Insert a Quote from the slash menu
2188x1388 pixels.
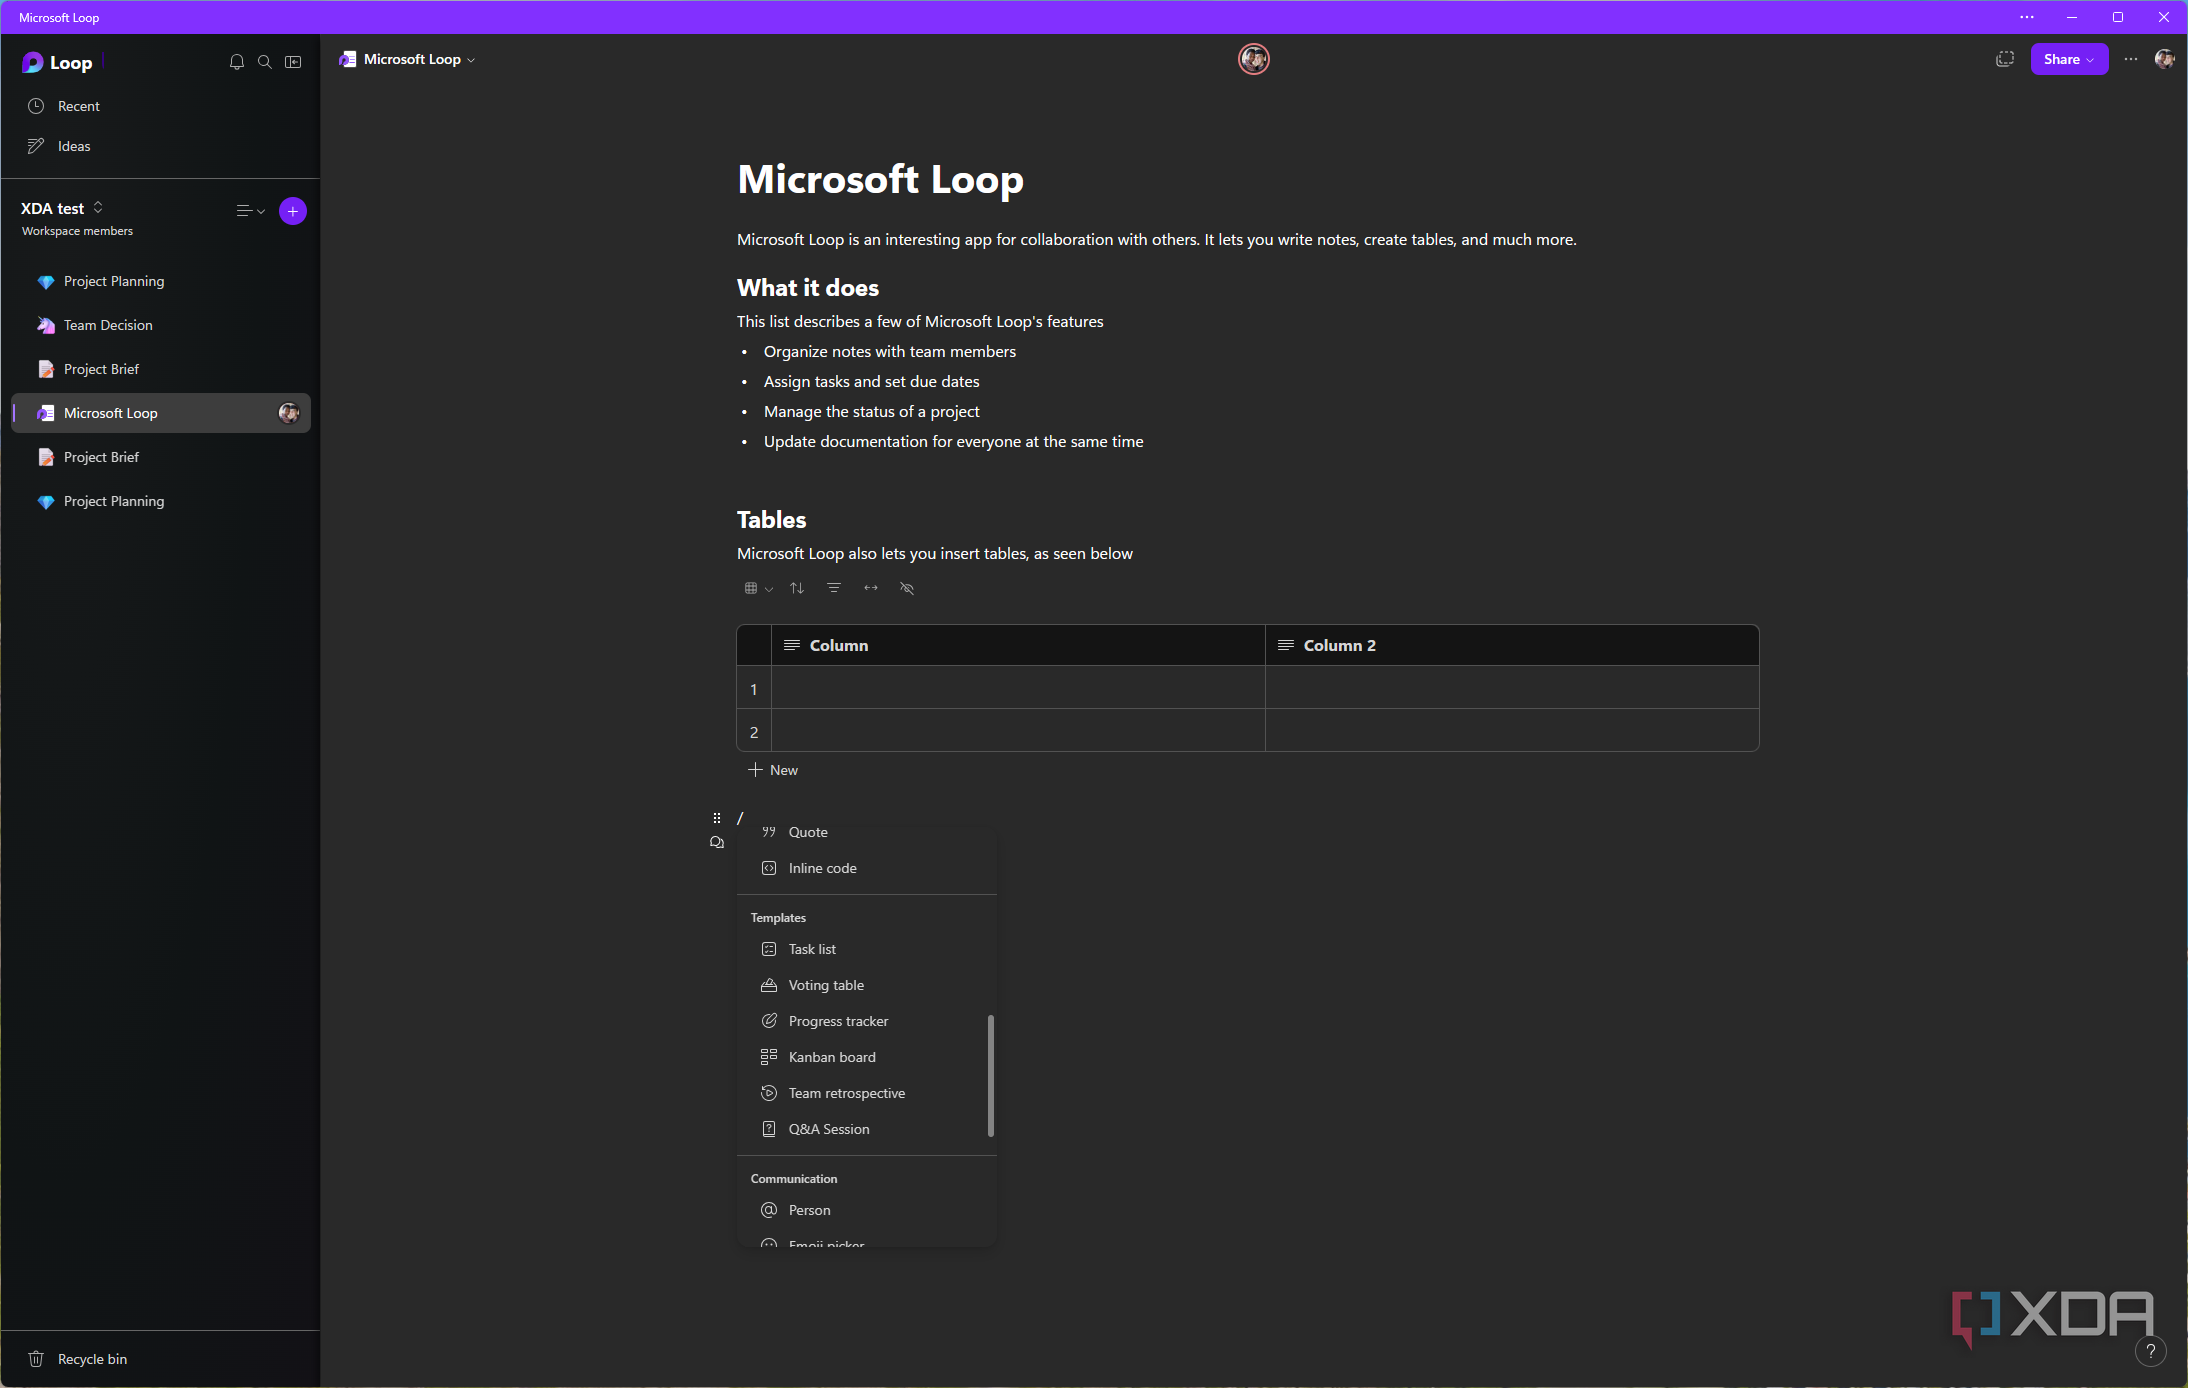[866, 832]
